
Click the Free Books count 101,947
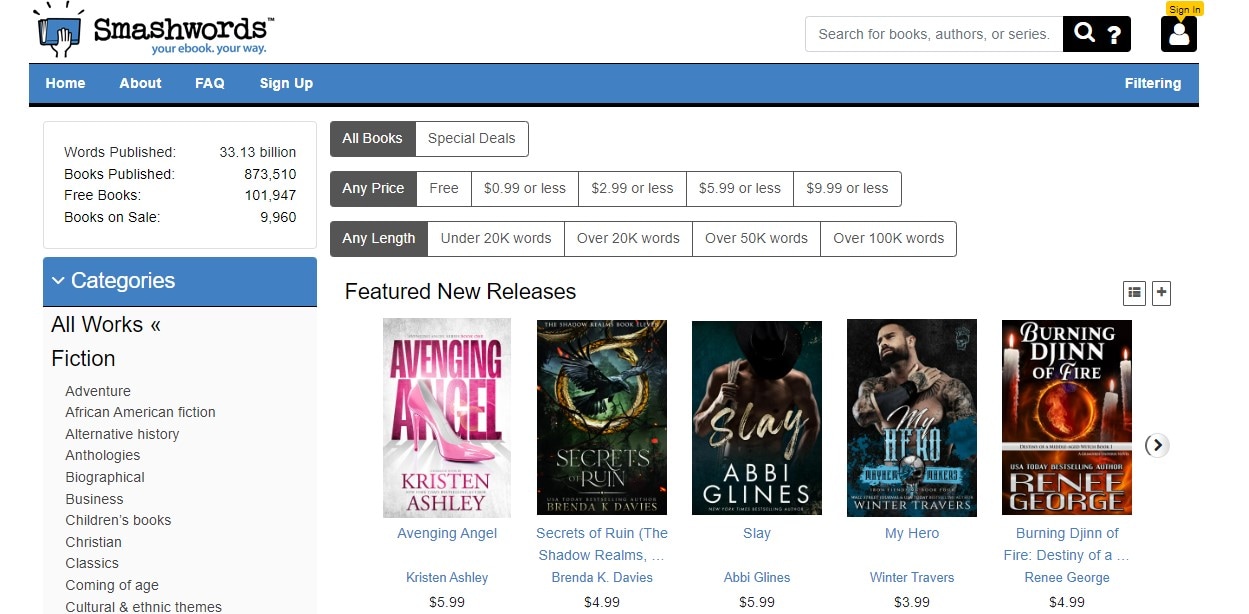pos(270,195)
